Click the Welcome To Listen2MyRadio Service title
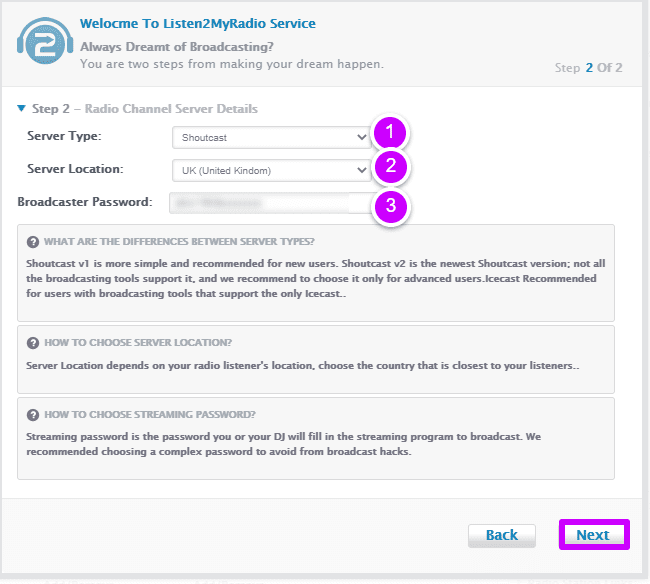The width and height of the screenshot is (650, 584). [x=198, y=24]
